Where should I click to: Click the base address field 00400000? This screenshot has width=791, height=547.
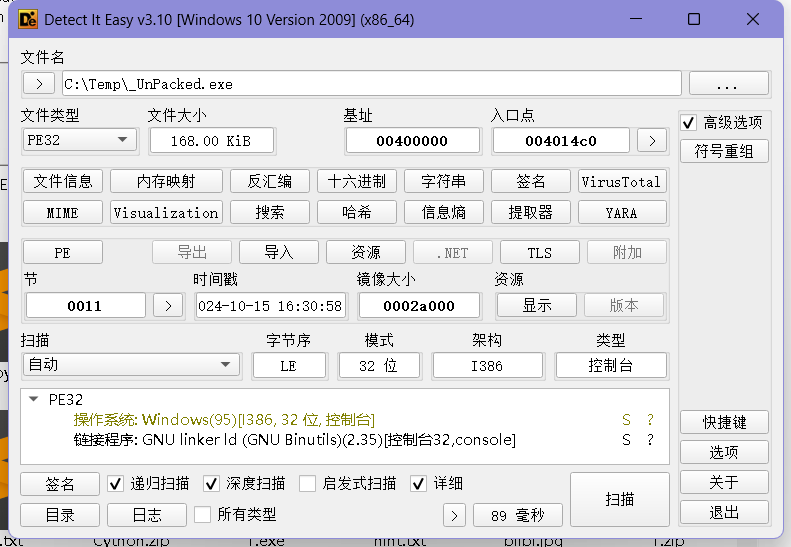point(412,141)
